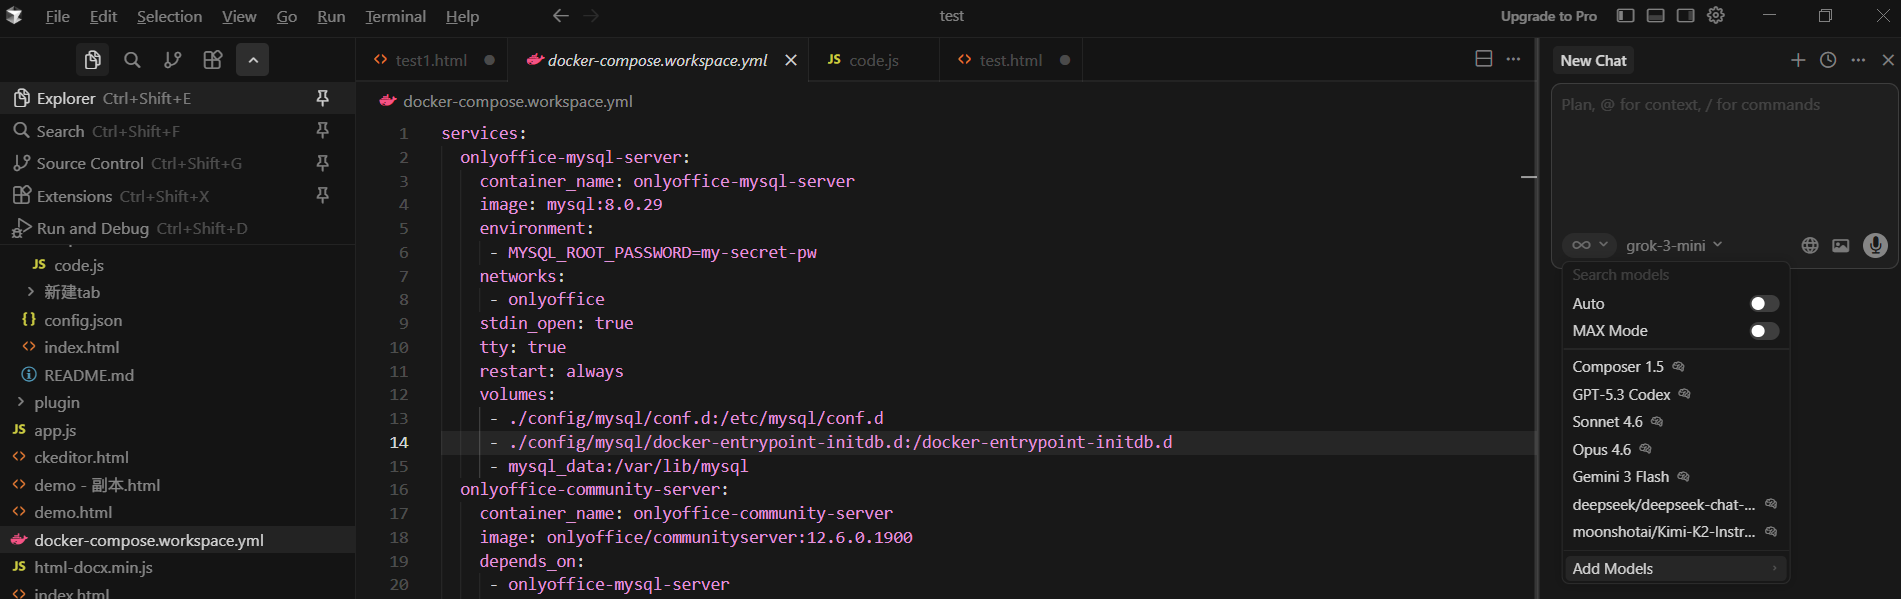
Task: Focus the Search models input field
Action: coord(1675,275)
